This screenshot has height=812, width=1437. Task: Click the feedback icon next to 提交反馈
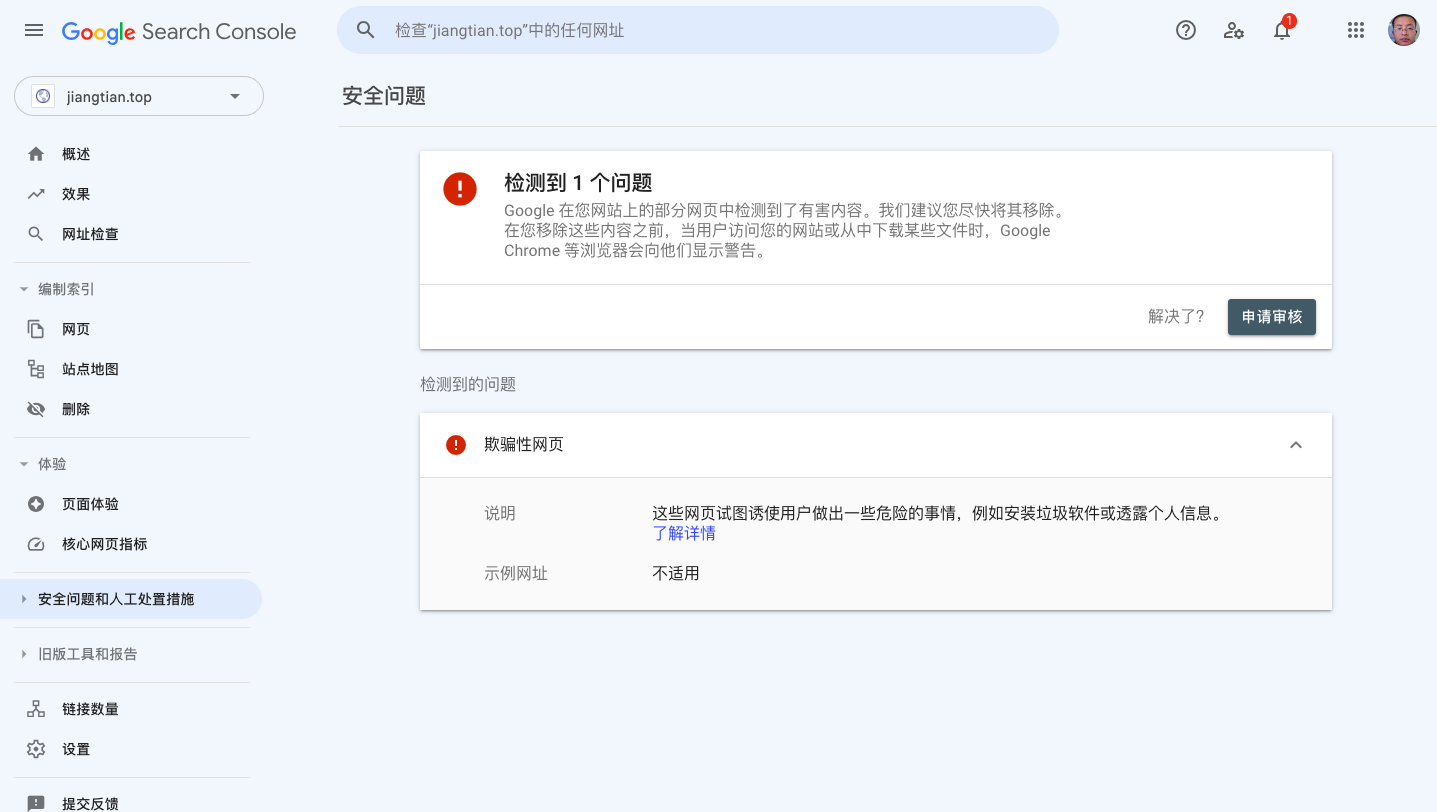[36, 803]
